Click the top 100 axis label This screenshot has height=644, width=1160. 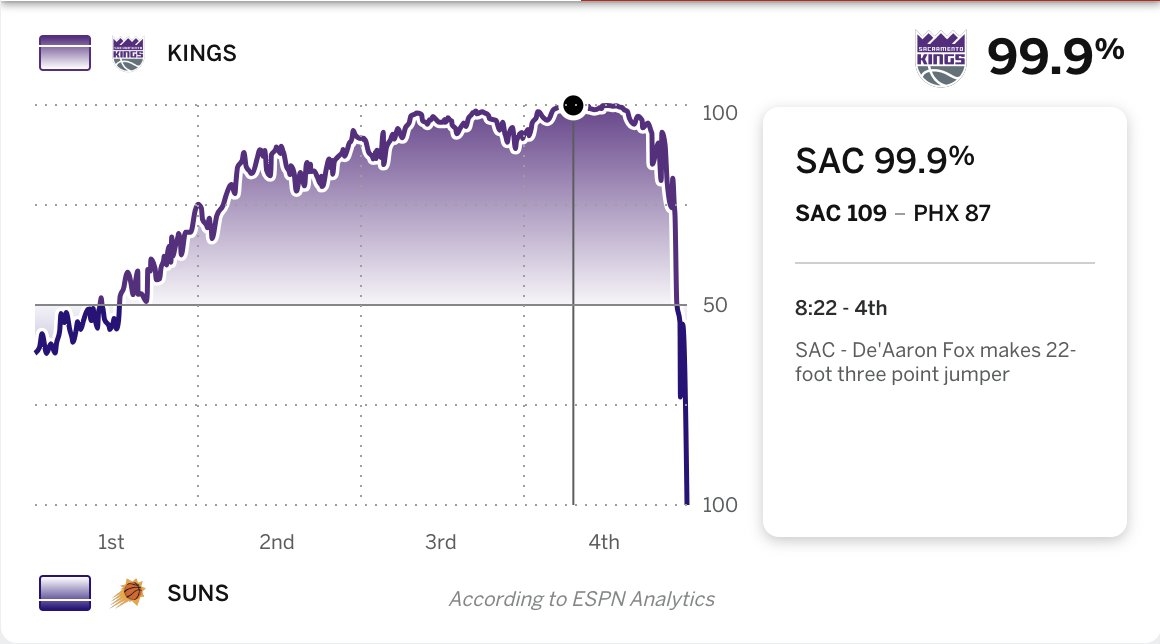pyautogui.click(x=720, y=113)
